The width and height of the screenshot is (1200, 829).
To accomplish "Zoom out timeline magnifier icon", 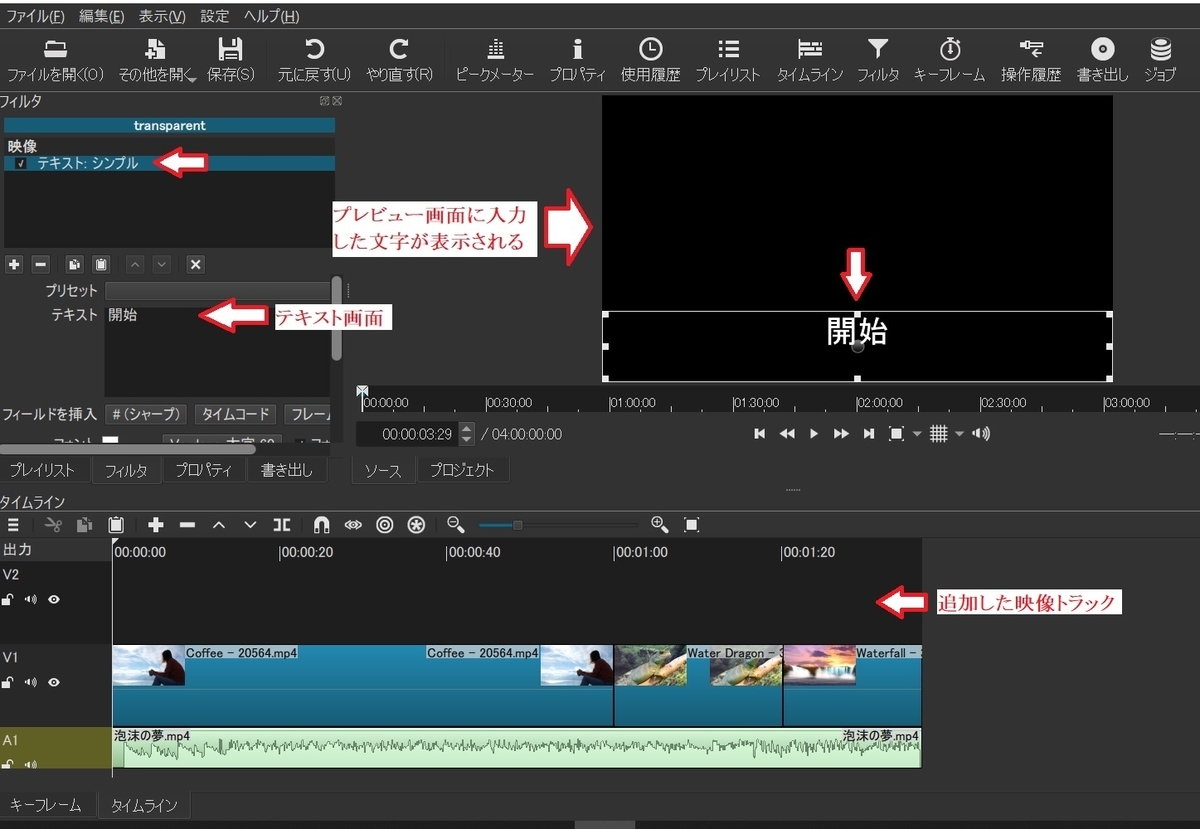I will point(456,524).
